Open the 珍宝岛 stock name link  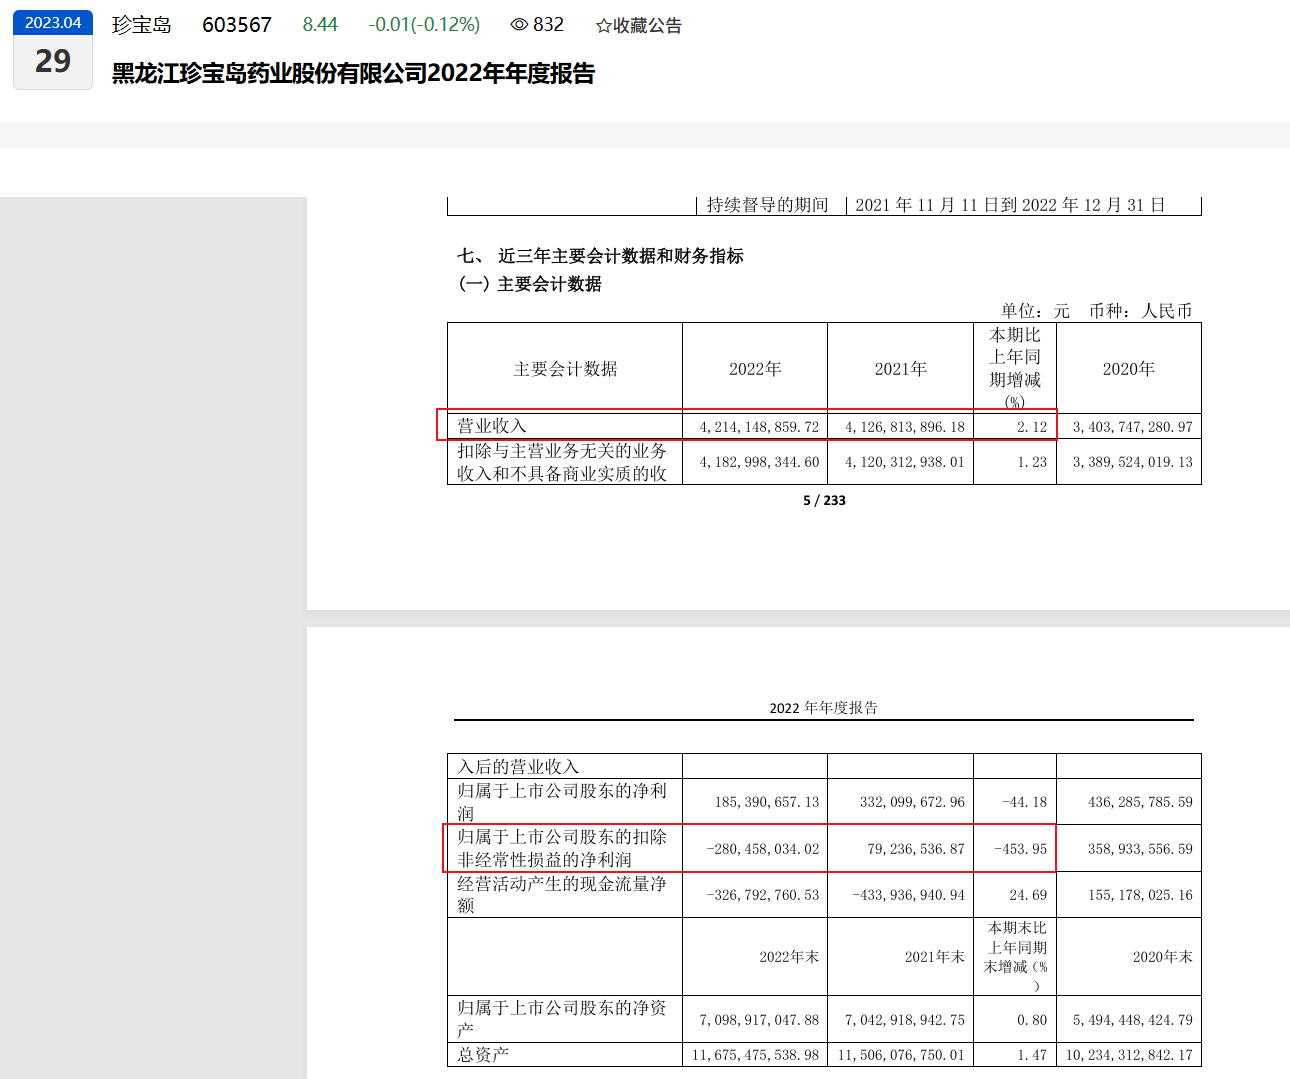click(141, 25)
